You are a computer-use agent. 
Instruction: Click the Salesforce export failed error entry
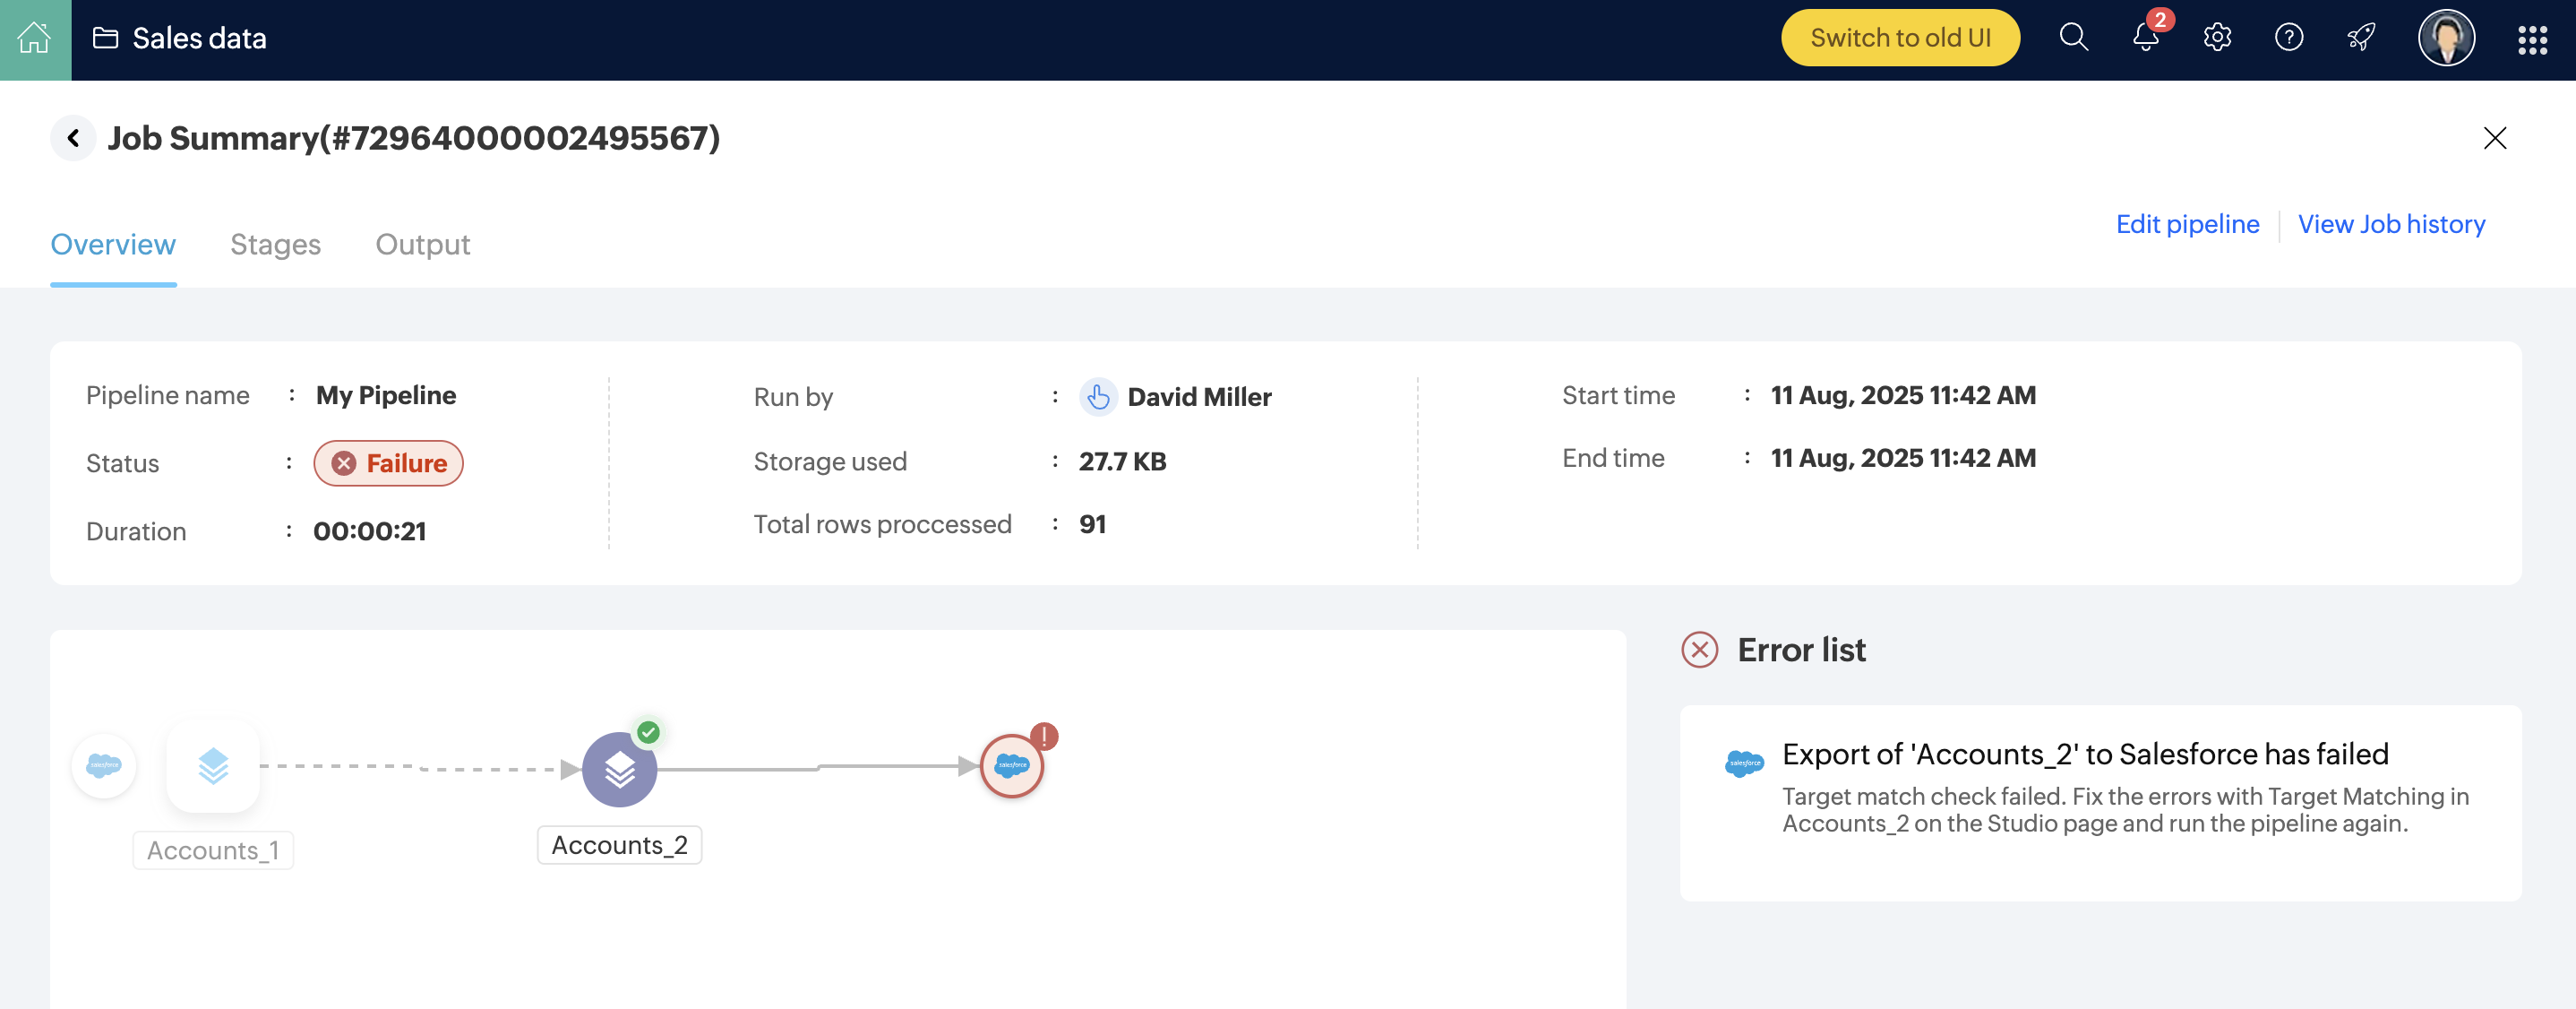[x=2084, y=754]
